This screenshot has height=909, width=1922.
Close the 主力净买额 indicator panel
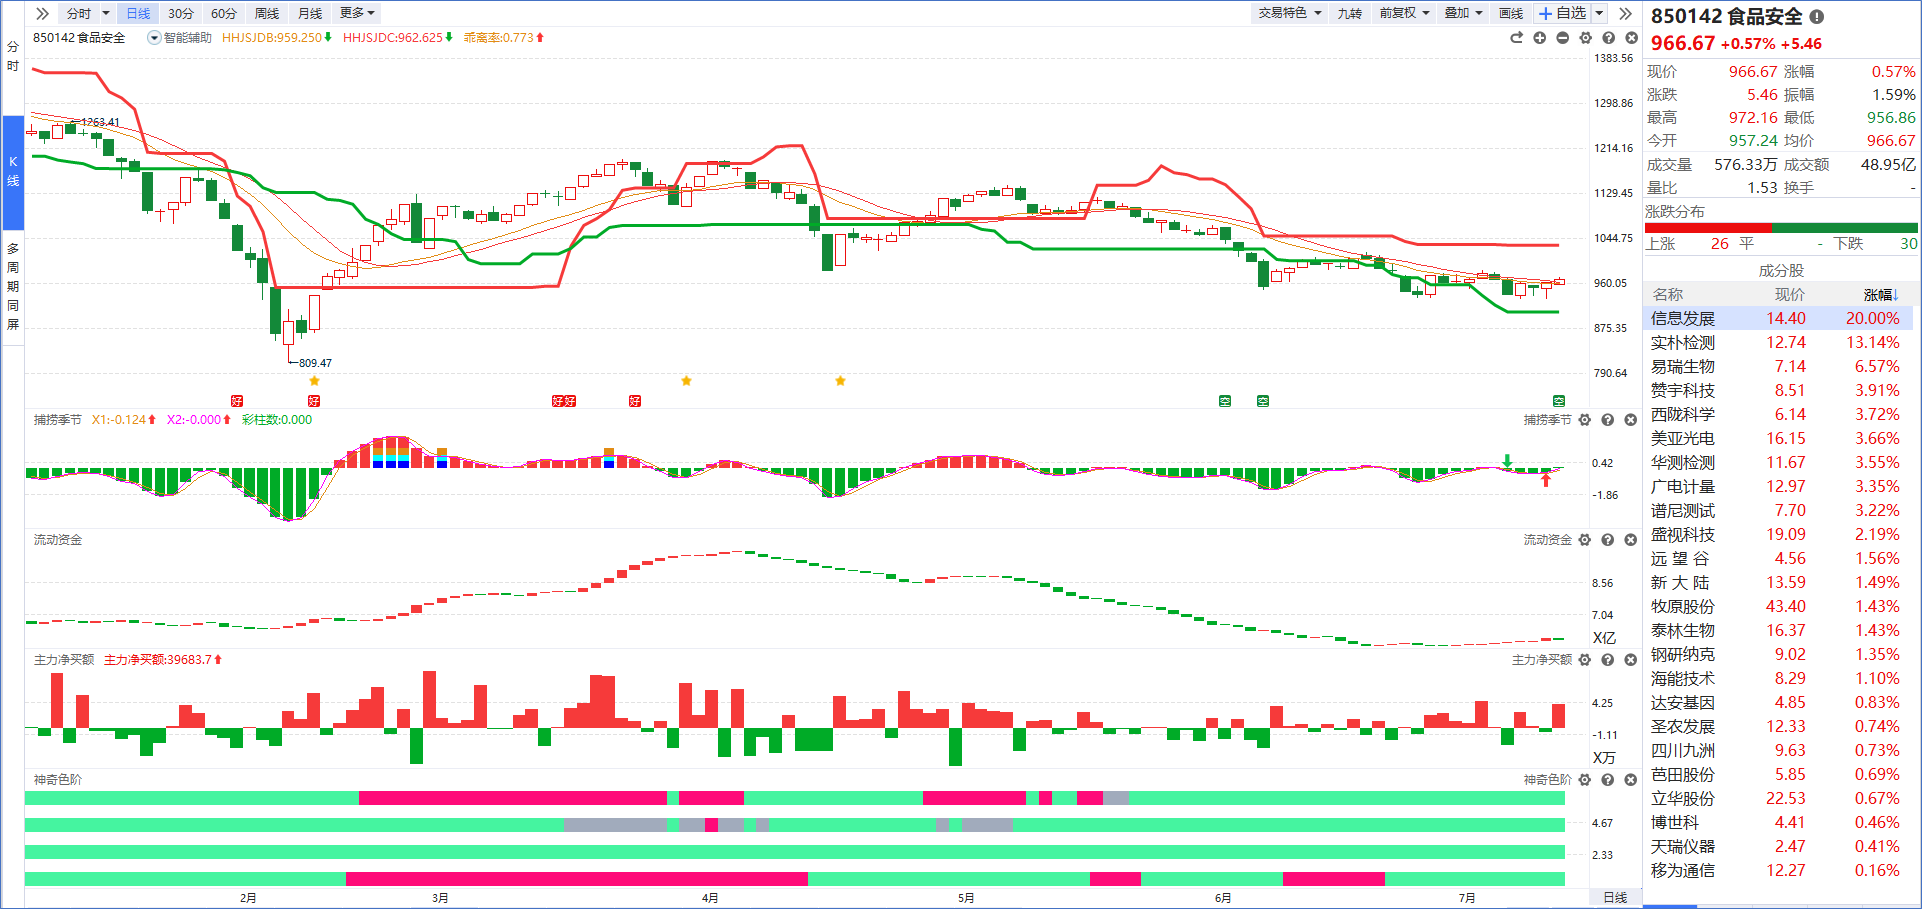(1631, 660)
